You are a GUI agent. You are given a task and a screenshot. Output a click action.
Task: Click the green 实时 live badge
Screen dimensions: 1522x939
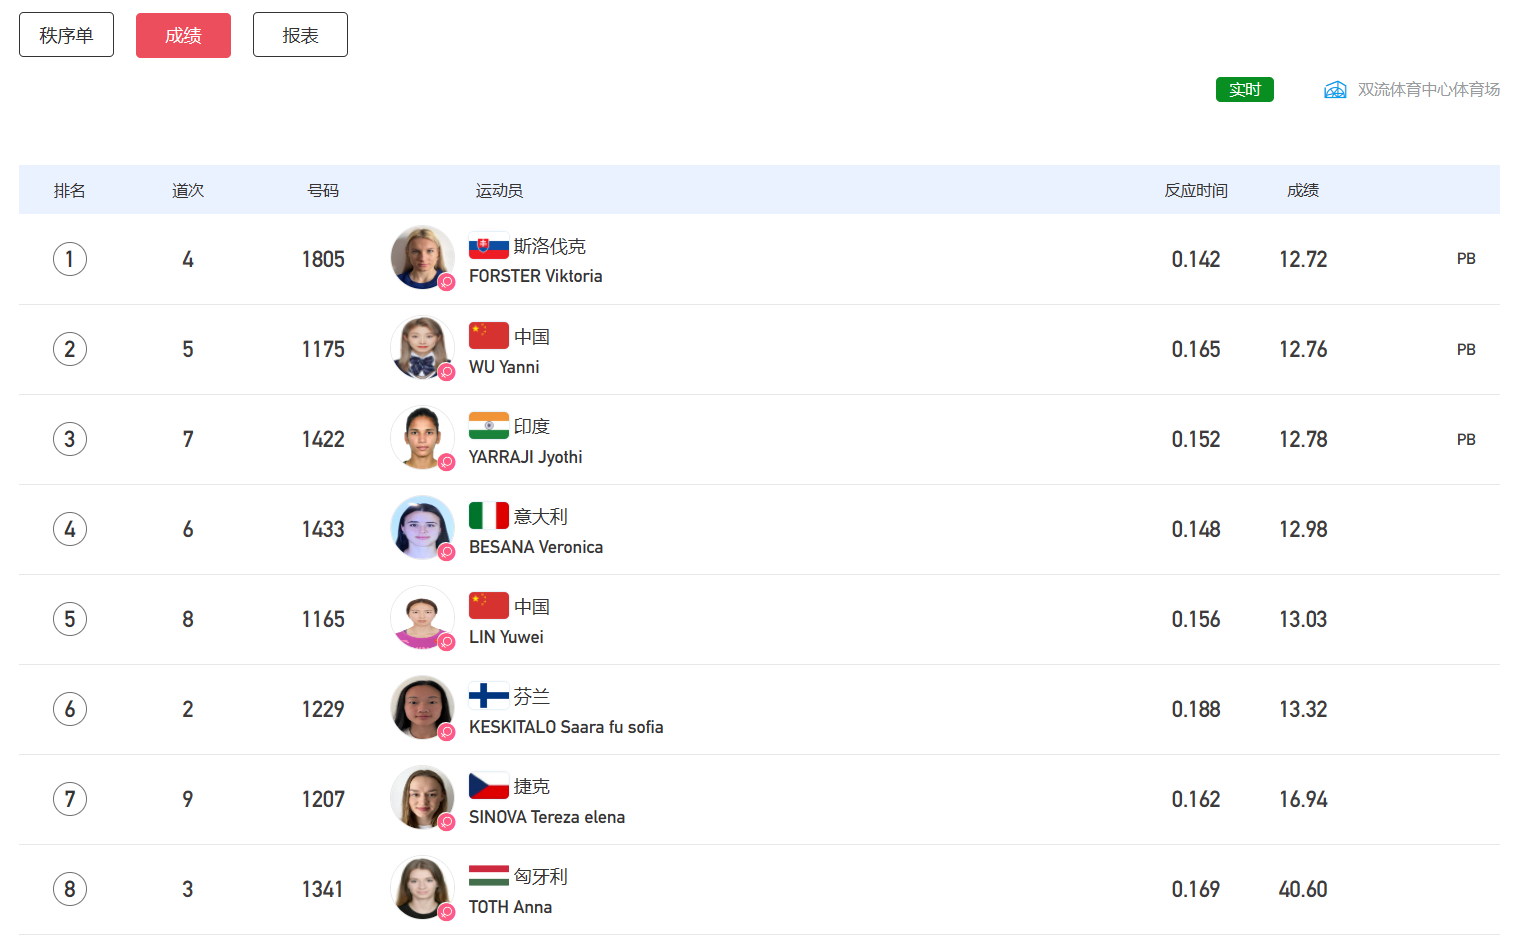[x=1244, y=90]
